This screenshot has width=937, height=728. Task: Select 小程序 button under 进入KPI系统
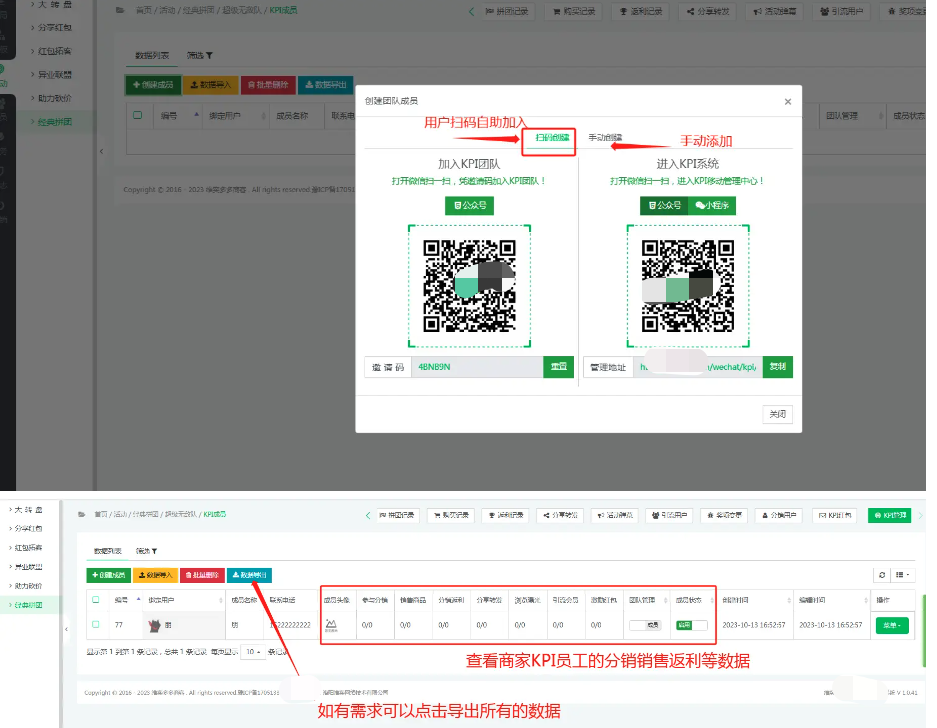click(712, 206)
